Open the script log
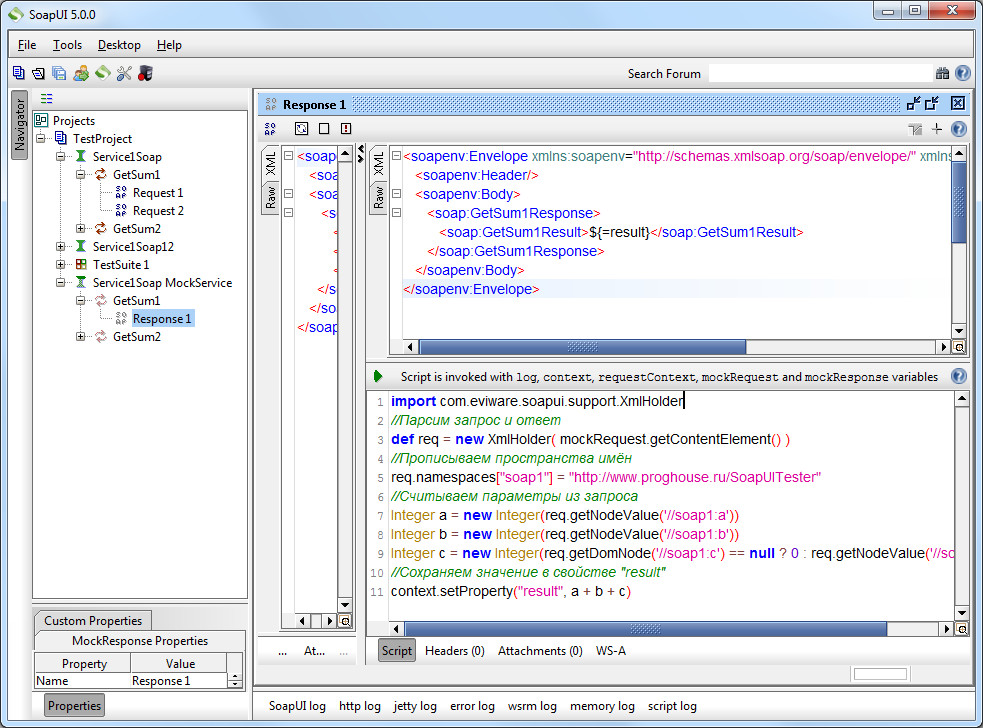 tap(672, 706)
